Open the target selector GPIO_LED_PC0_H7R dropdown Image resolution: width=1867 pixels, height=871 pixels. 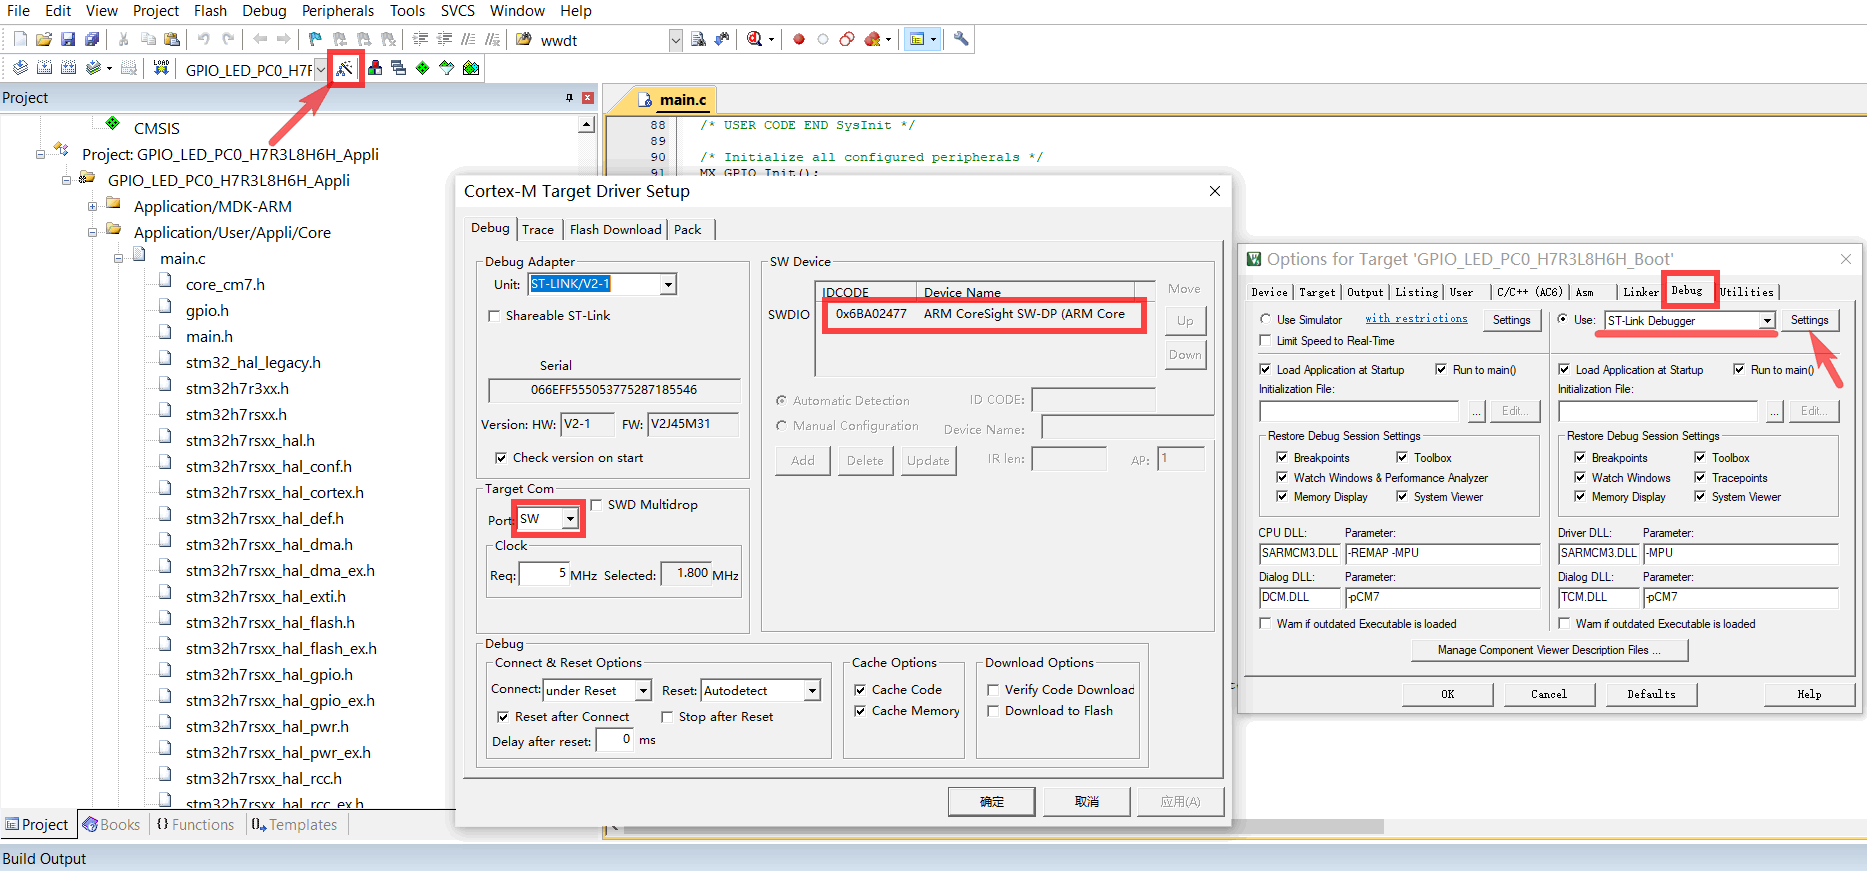(x=321, y=69)
